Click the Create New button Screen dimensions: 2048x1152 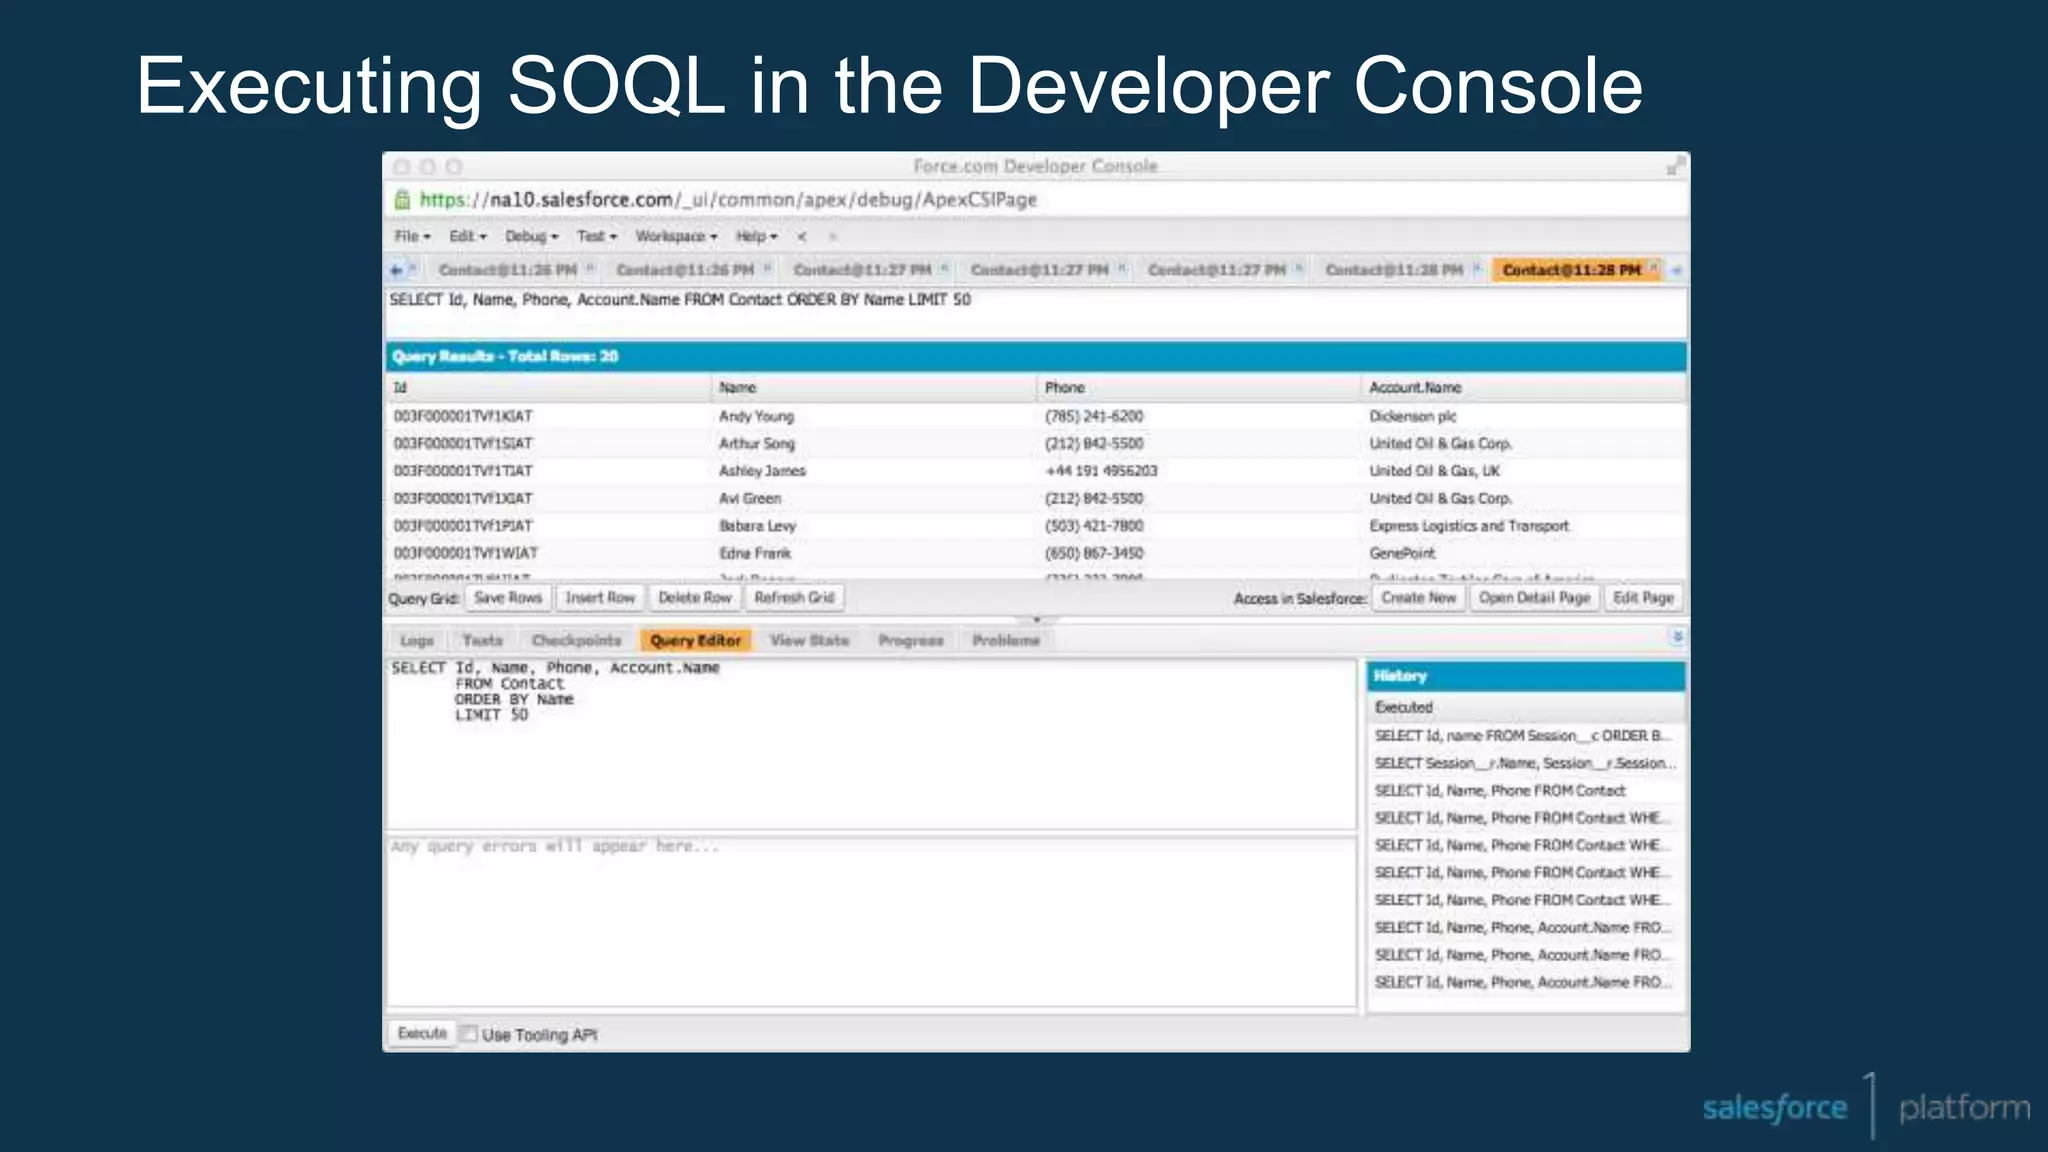pyautogui.click(x=1418, y=598)
